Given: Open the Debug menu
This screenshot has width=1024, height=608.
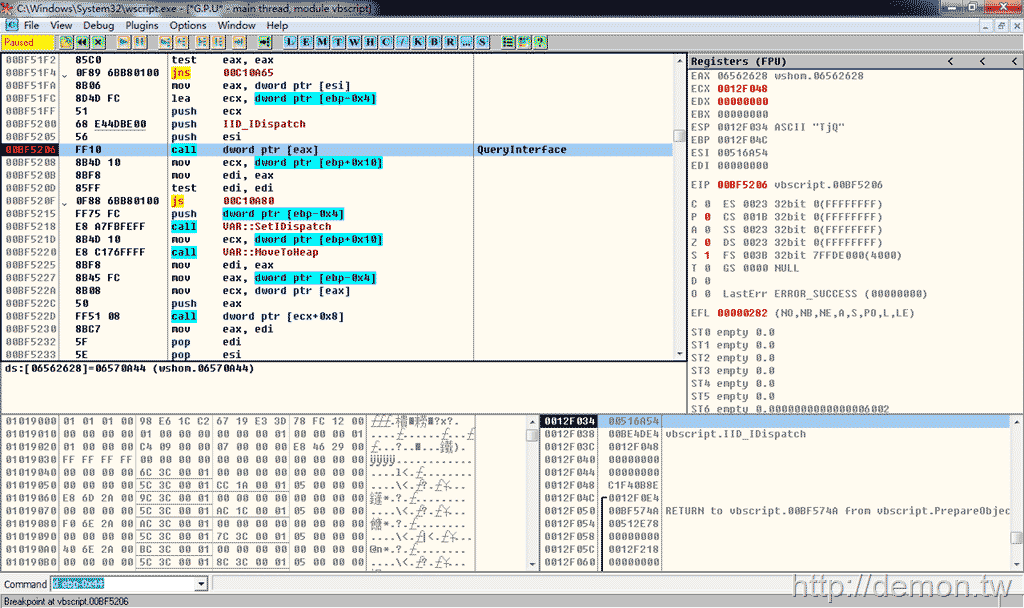Looking at the screenshot, I should click(x=99, y=25).
